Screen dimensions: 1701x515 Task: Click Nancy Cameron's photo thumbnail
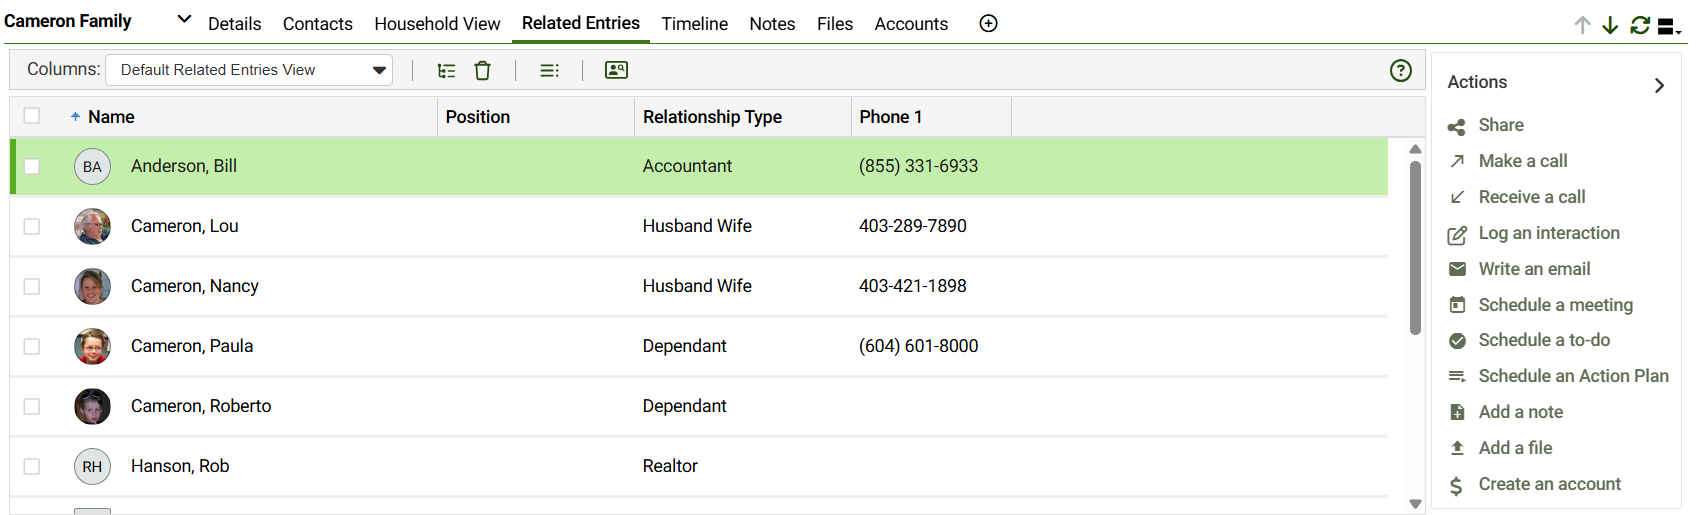coord(92,286)
